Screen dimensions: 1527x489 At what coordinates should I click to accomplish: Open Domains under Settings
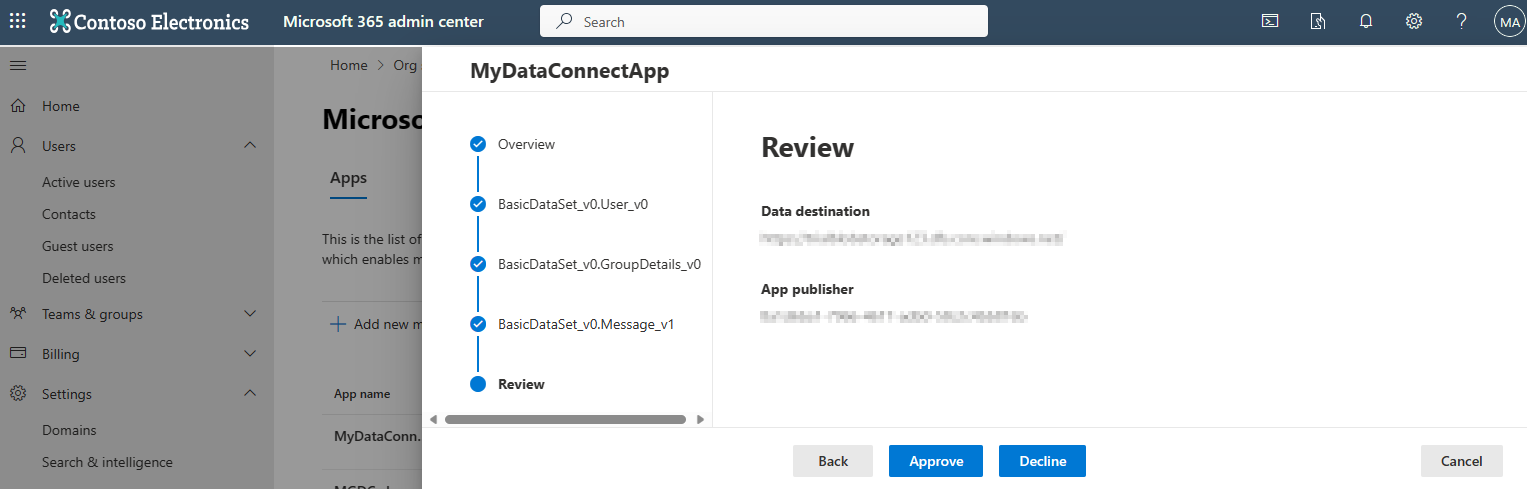tap(69, 430)
